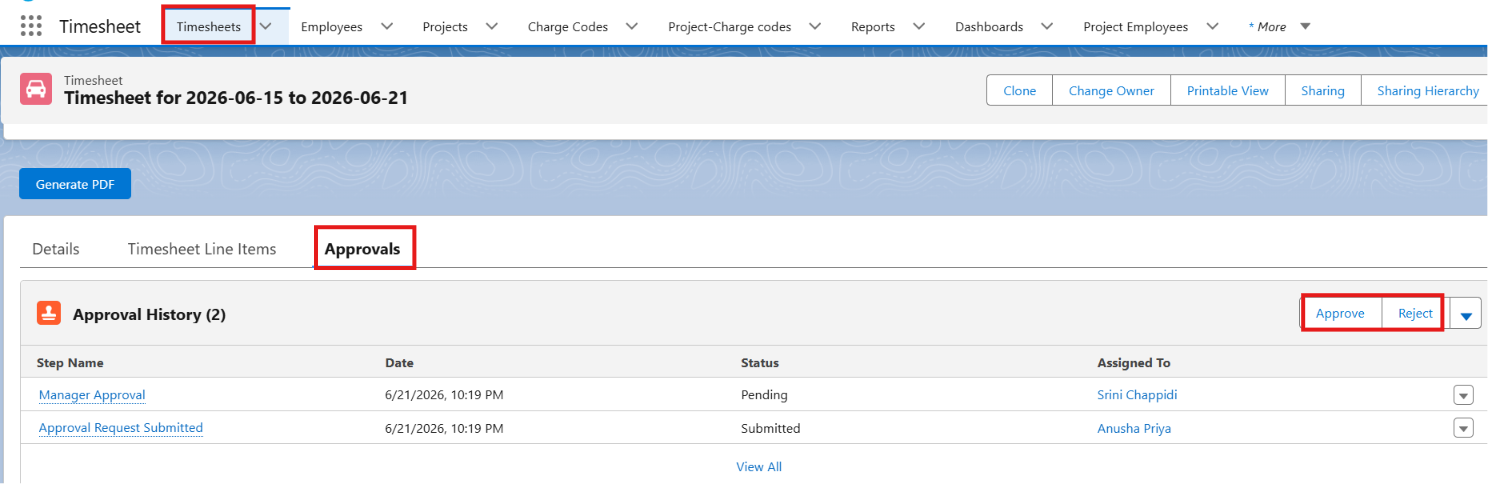1488x484 pixels.
Task: Open the Timesheets tab
Action: point(209,26)
